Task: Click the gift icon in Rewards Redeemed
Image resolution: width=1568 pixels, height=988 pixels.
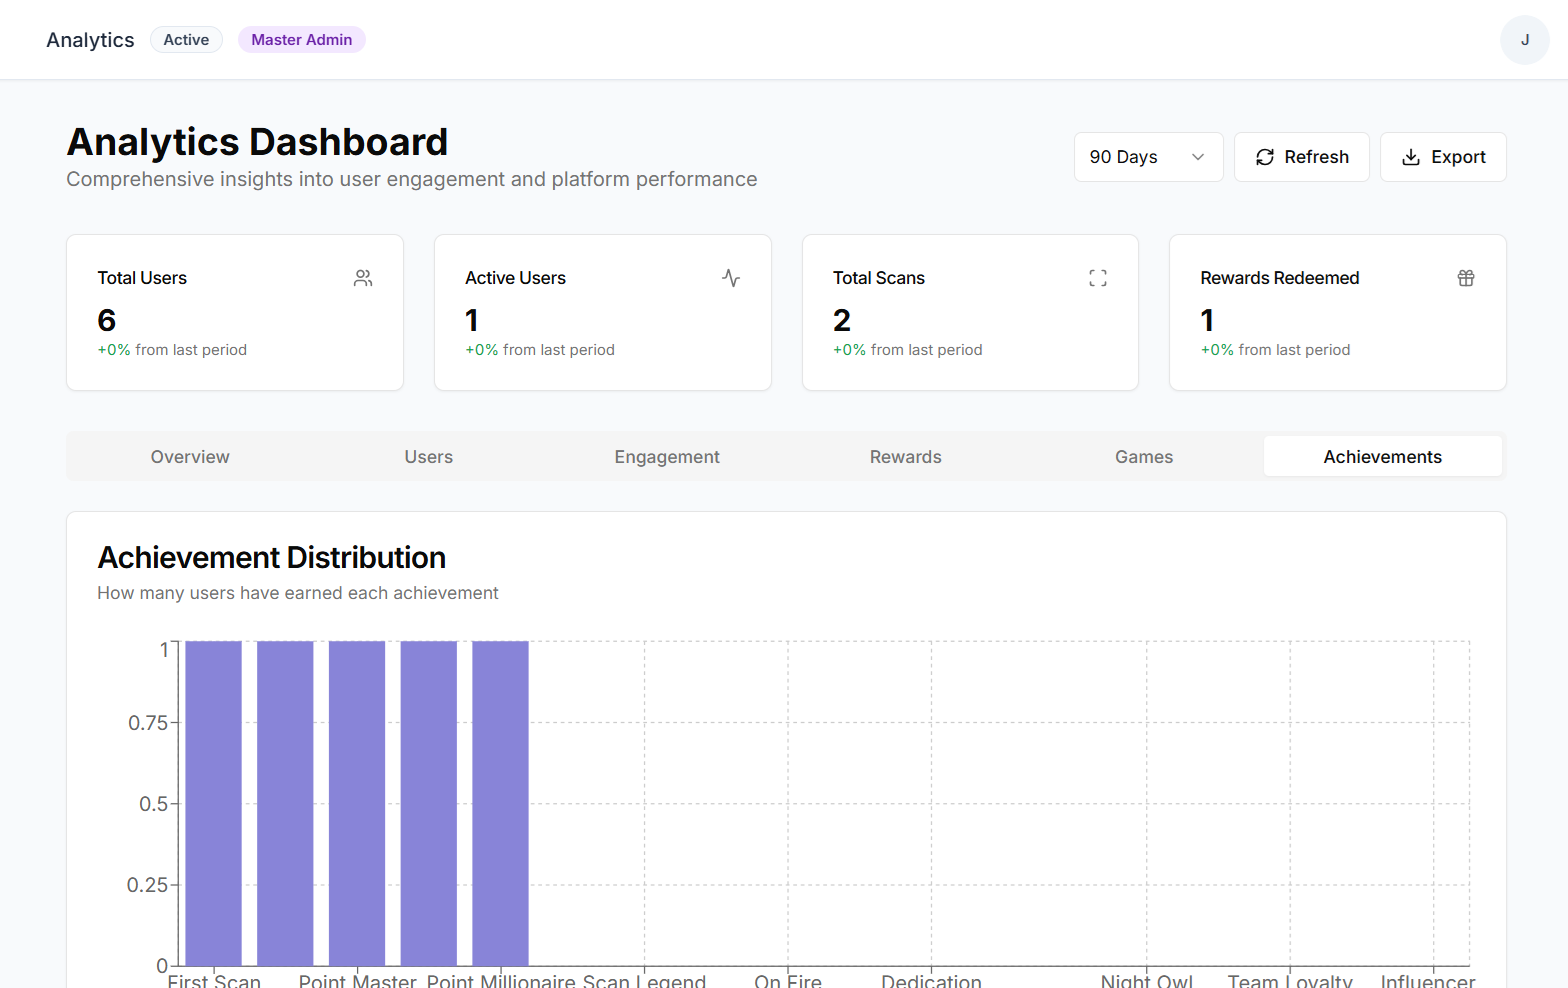Action: point(1466,278)
